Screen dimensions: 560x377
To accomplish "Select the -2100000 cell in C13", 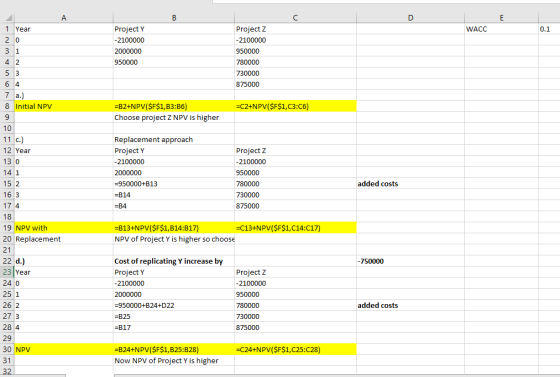I will 295,162.
